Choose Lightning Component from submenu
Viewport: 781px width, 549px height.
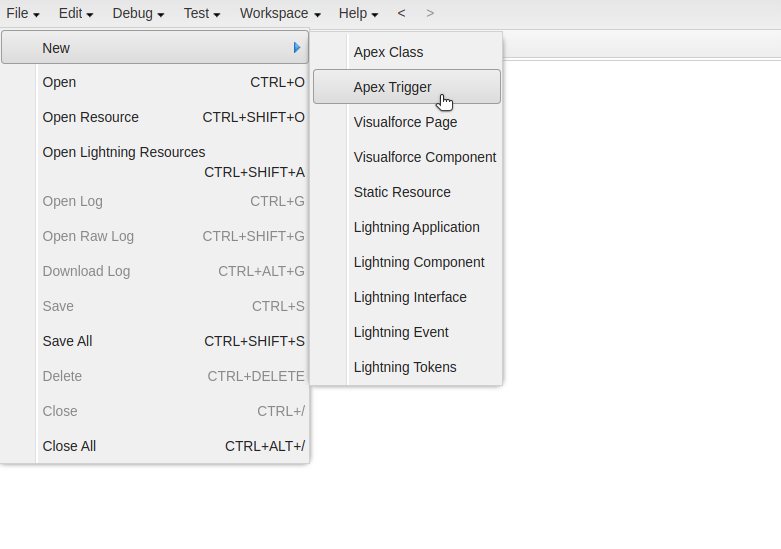pyautogui.click(x=419, y=262)
